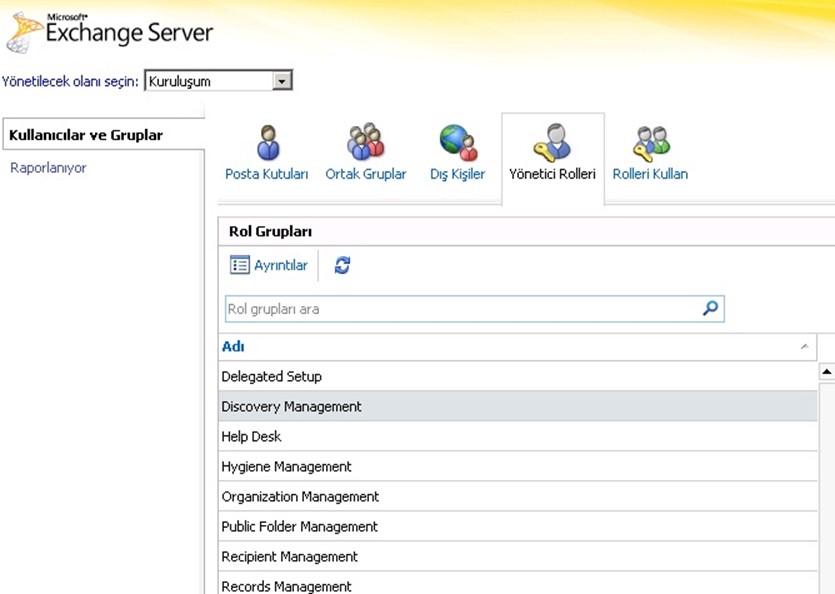Open the Kuruluşum dropdown list
Image resolution: width=835 pixels, height=594 pixels.
point(283,82)
